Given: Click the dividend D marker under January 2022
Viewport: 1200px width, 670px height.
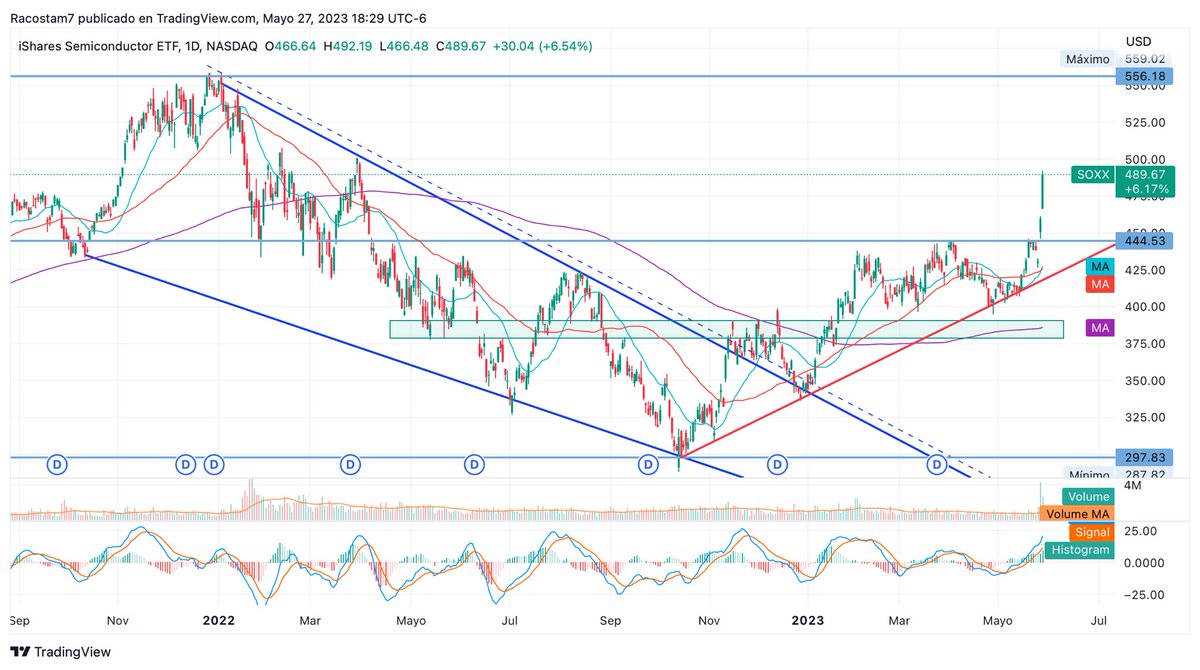Looking at the screenshot, I should coord(214,464).
